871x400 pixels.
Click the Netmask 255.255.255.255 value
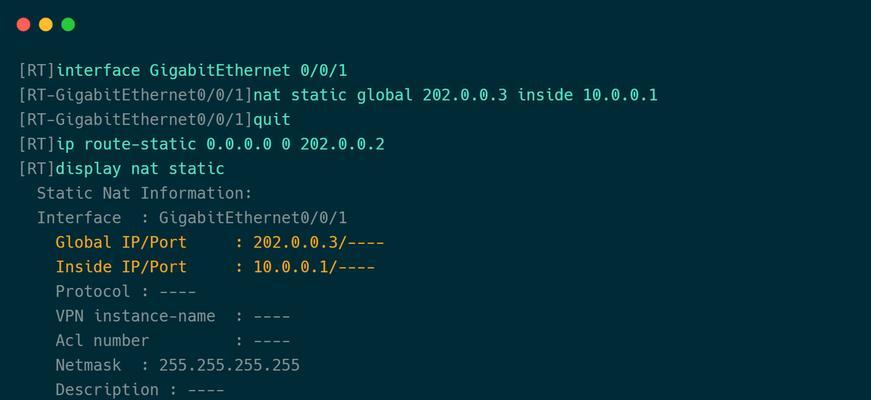[x=229, y=365]
